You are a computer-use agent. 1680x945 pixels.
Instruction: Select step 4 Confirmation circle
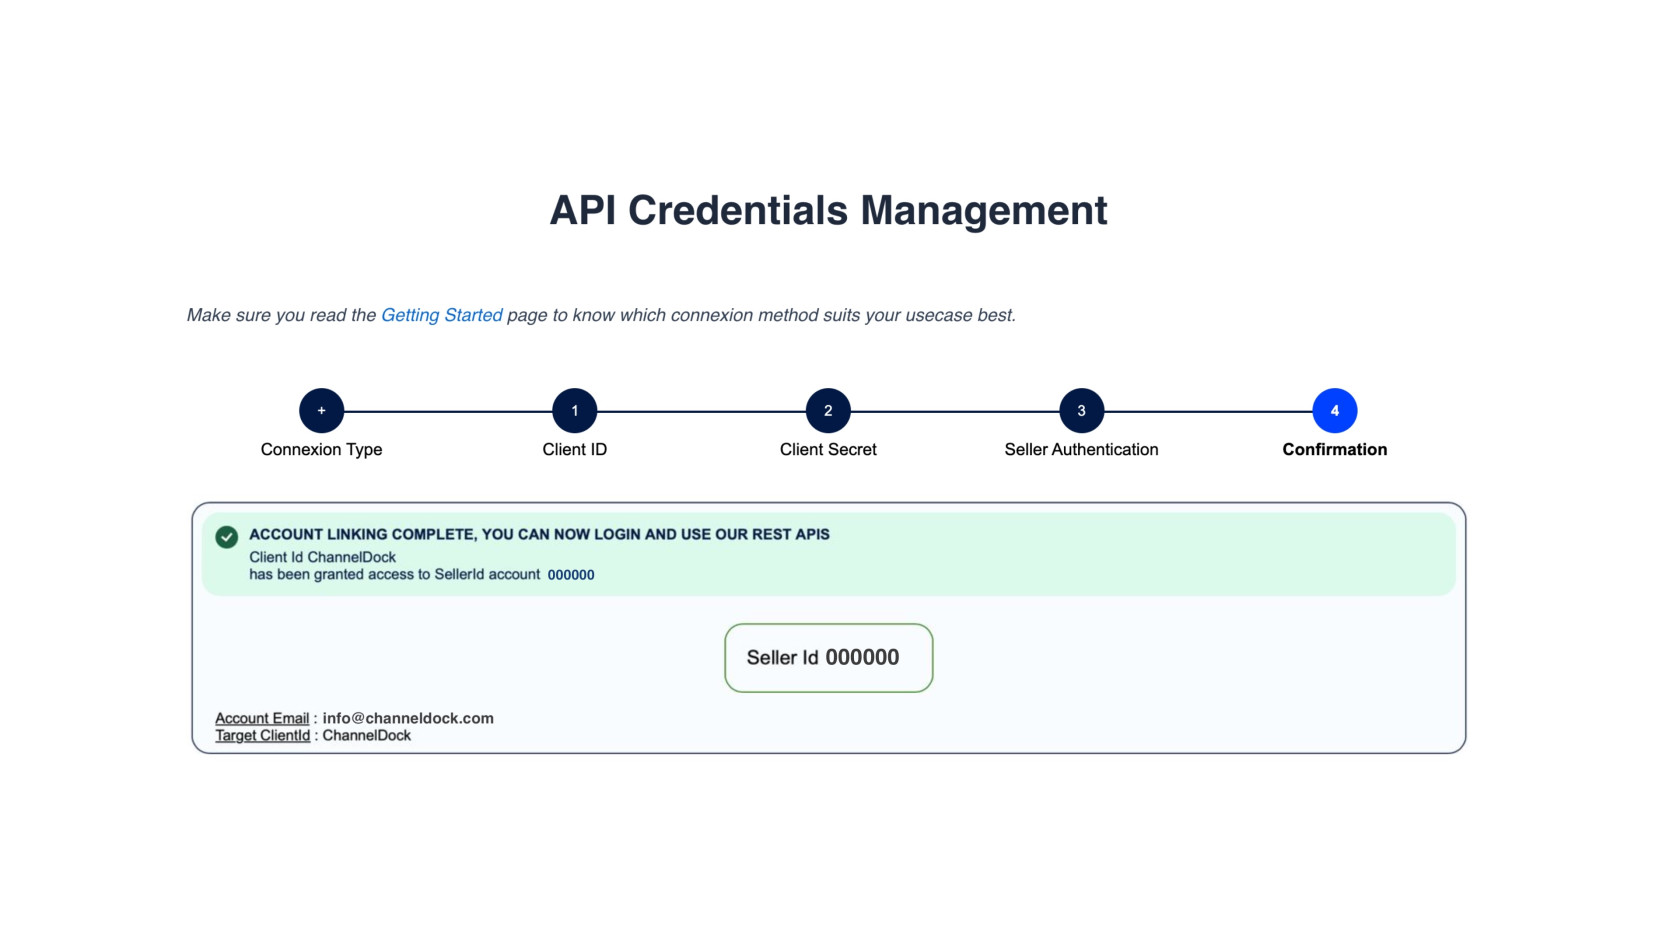click(x=1335, y=411)
